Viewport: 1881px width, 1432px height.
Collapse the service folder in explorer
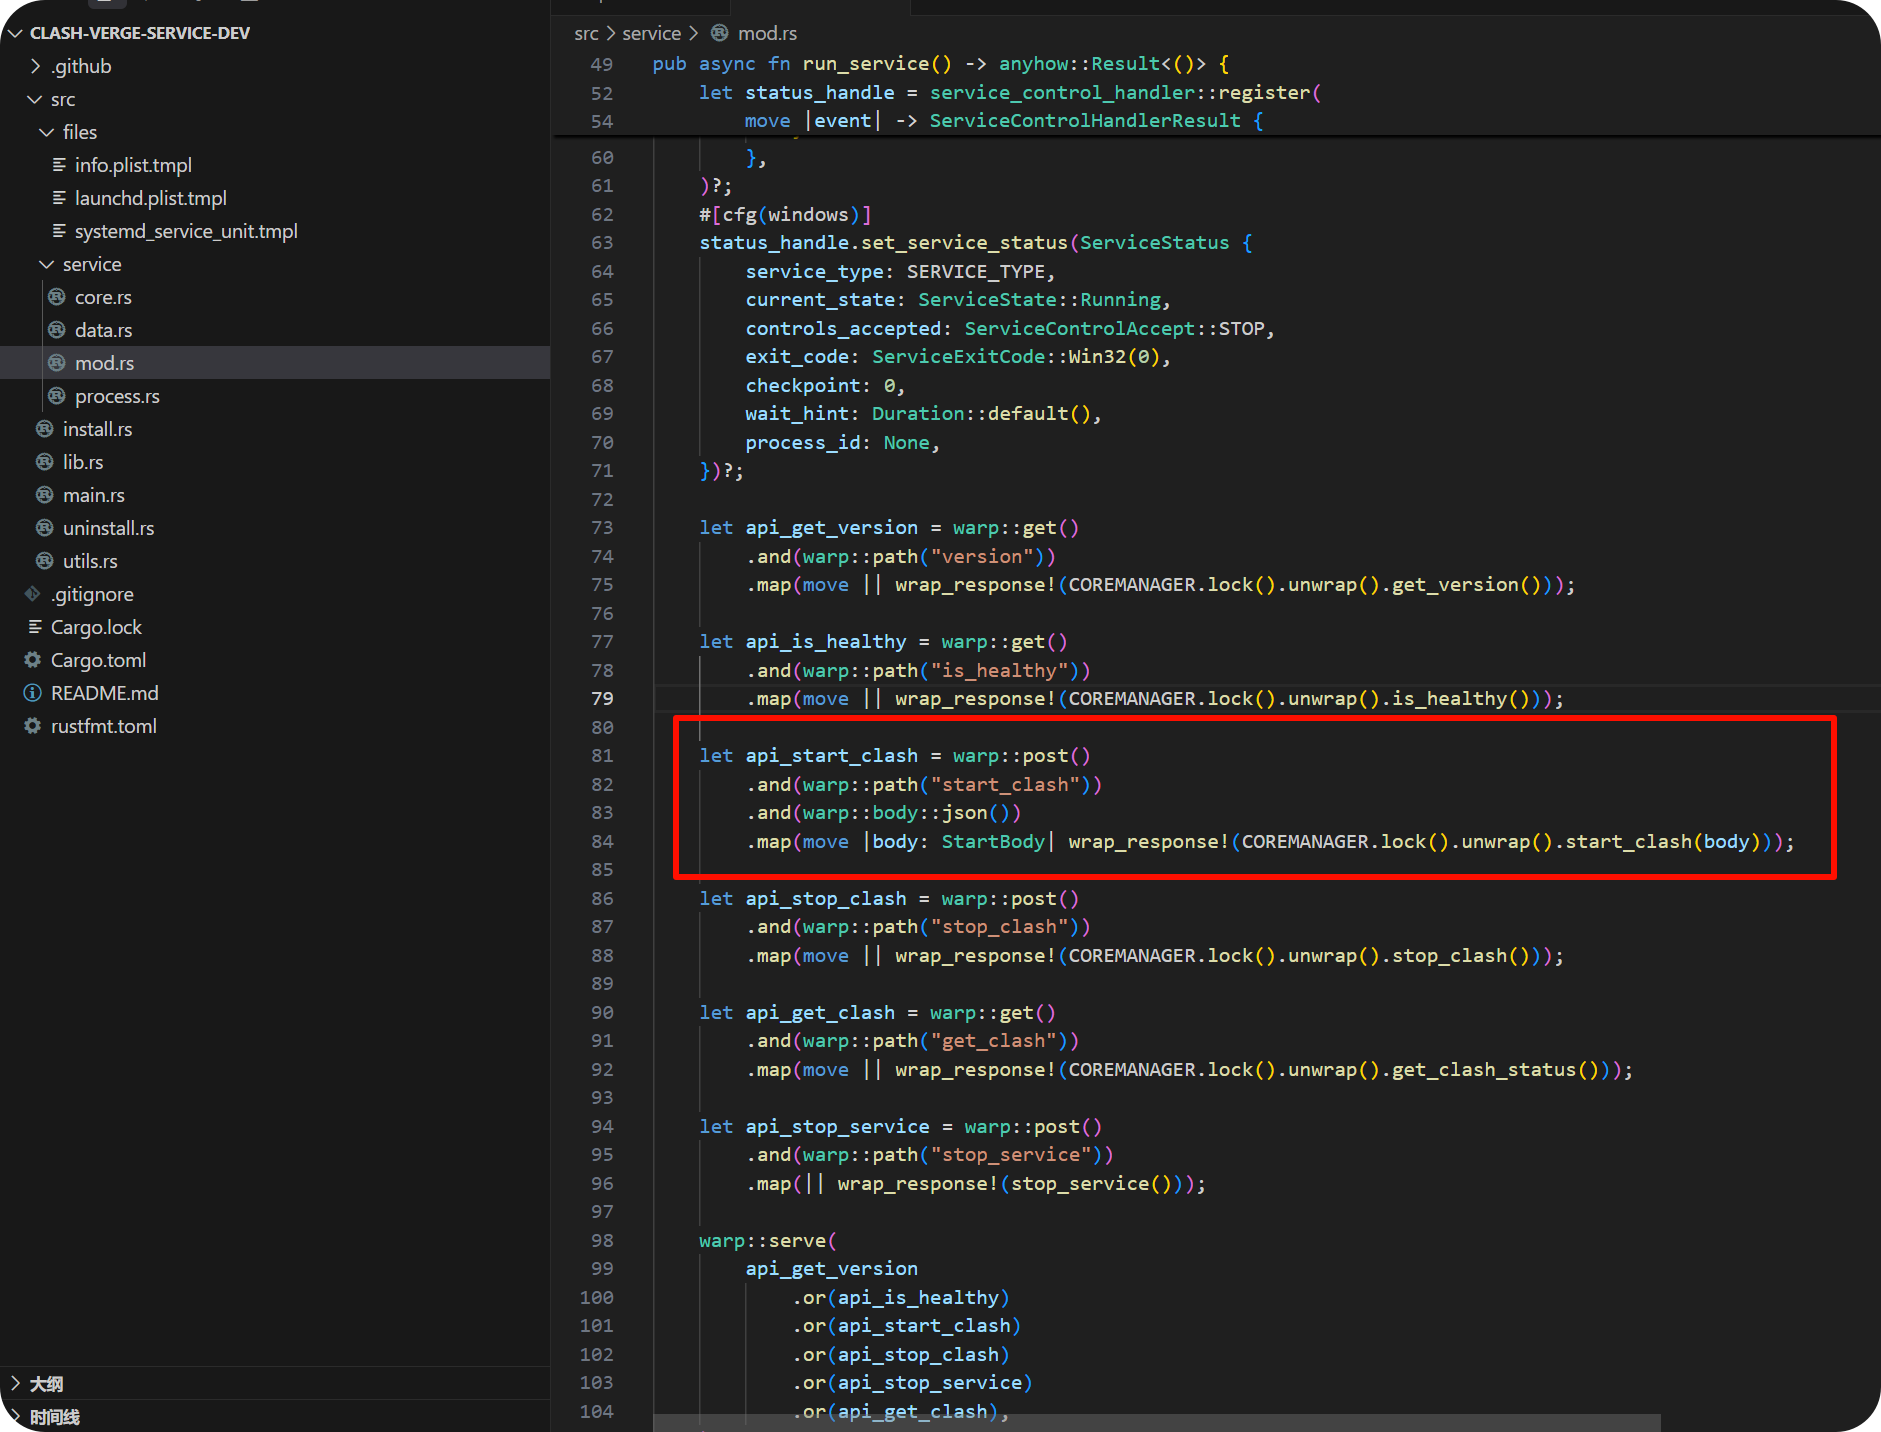[x=47, y=264]
